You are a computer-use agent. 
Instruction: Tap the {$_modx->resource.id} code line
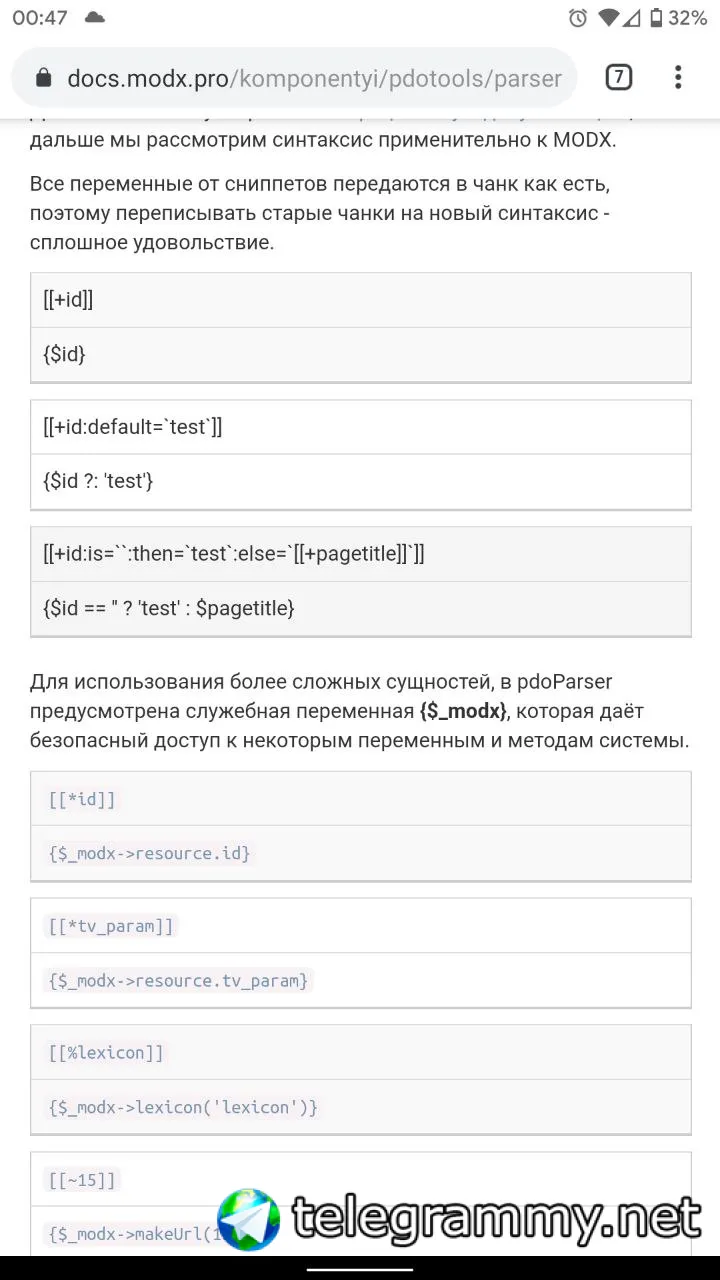point(150,853)
